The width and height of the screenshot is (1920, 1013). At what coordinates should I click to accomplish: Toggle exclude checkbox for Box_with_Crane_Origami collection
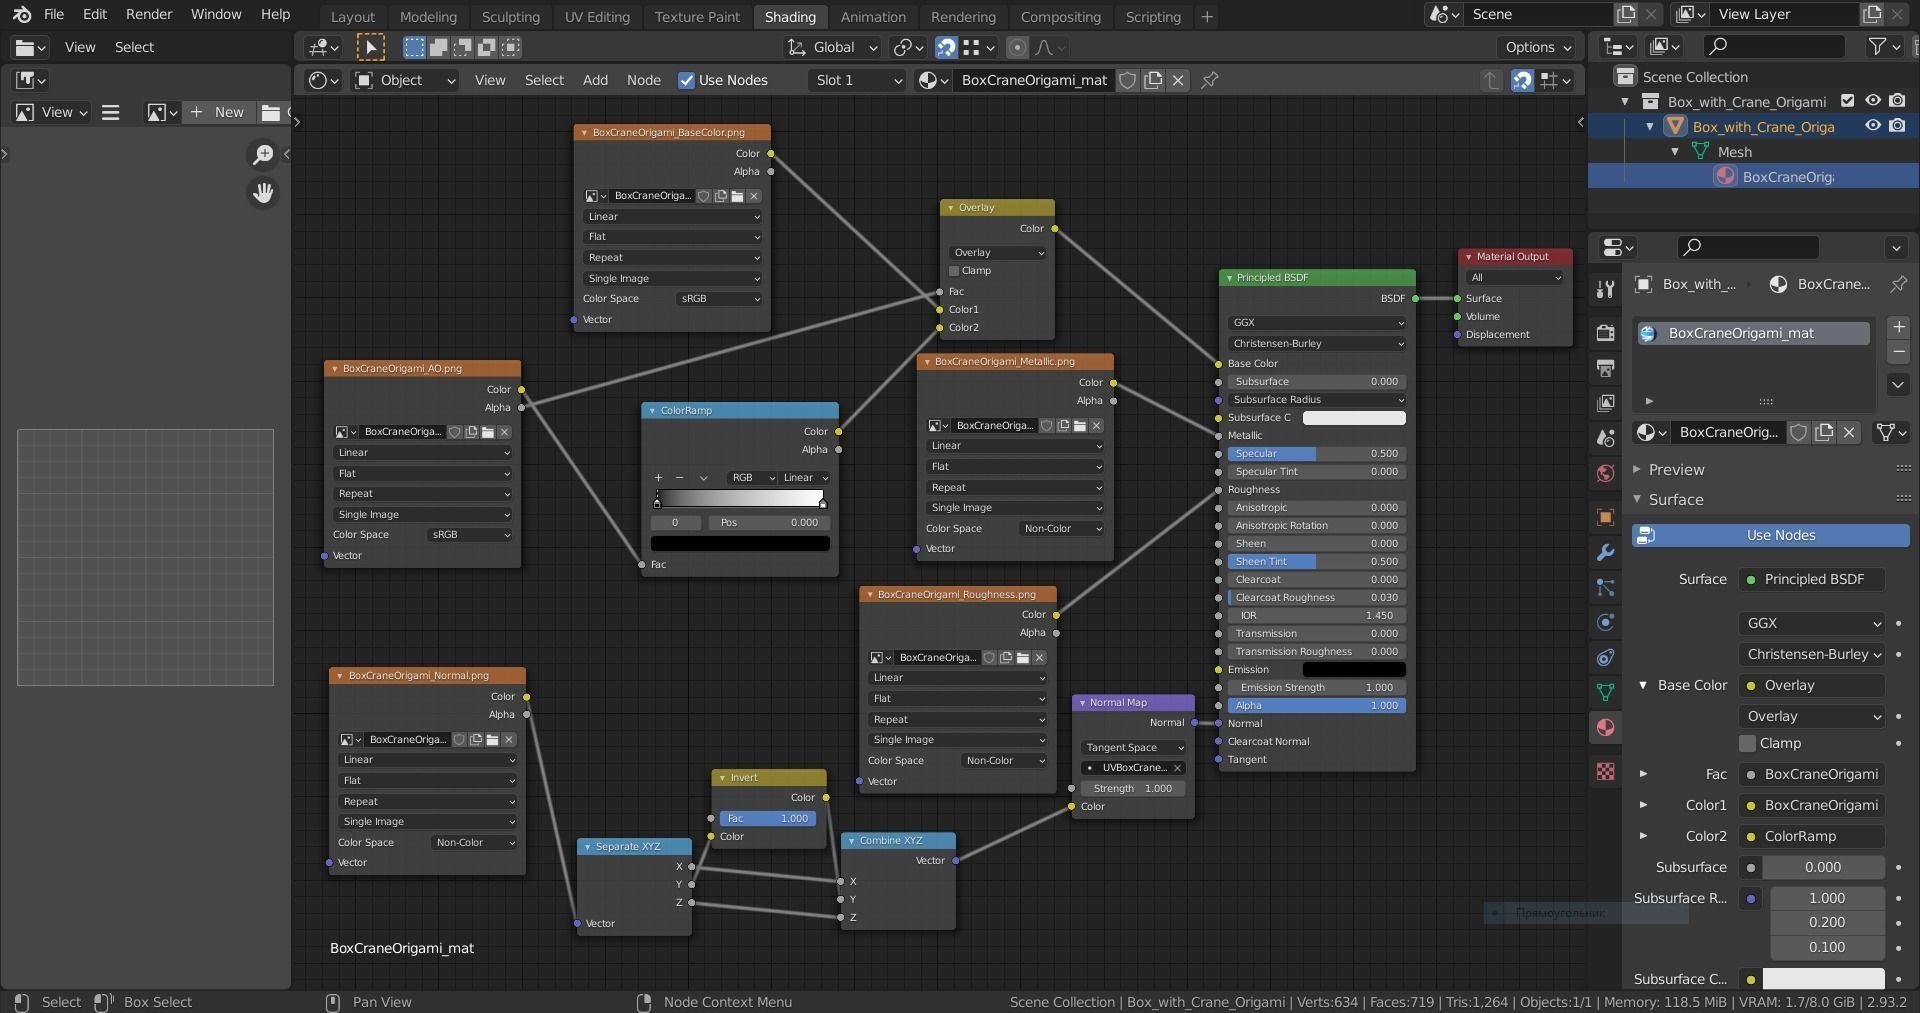point(1847,101)
